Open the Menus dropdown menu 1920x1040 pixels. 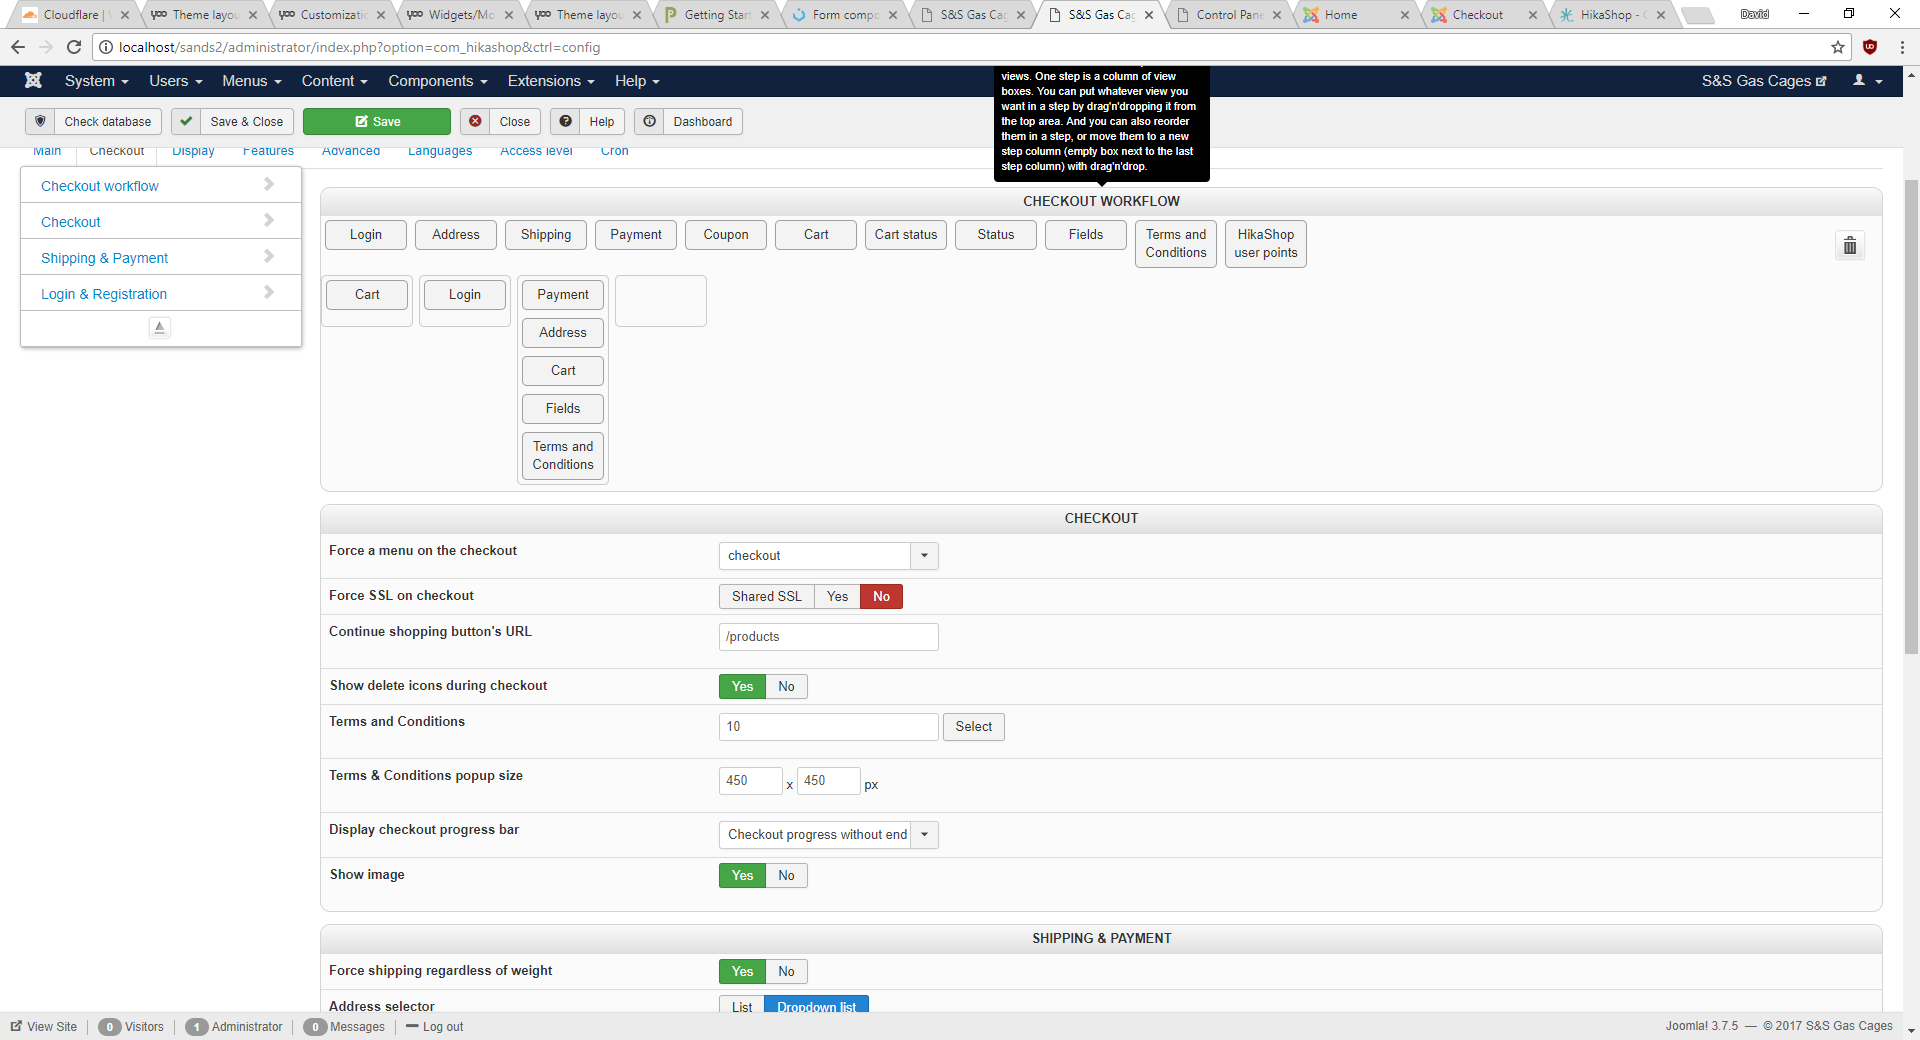252,81
